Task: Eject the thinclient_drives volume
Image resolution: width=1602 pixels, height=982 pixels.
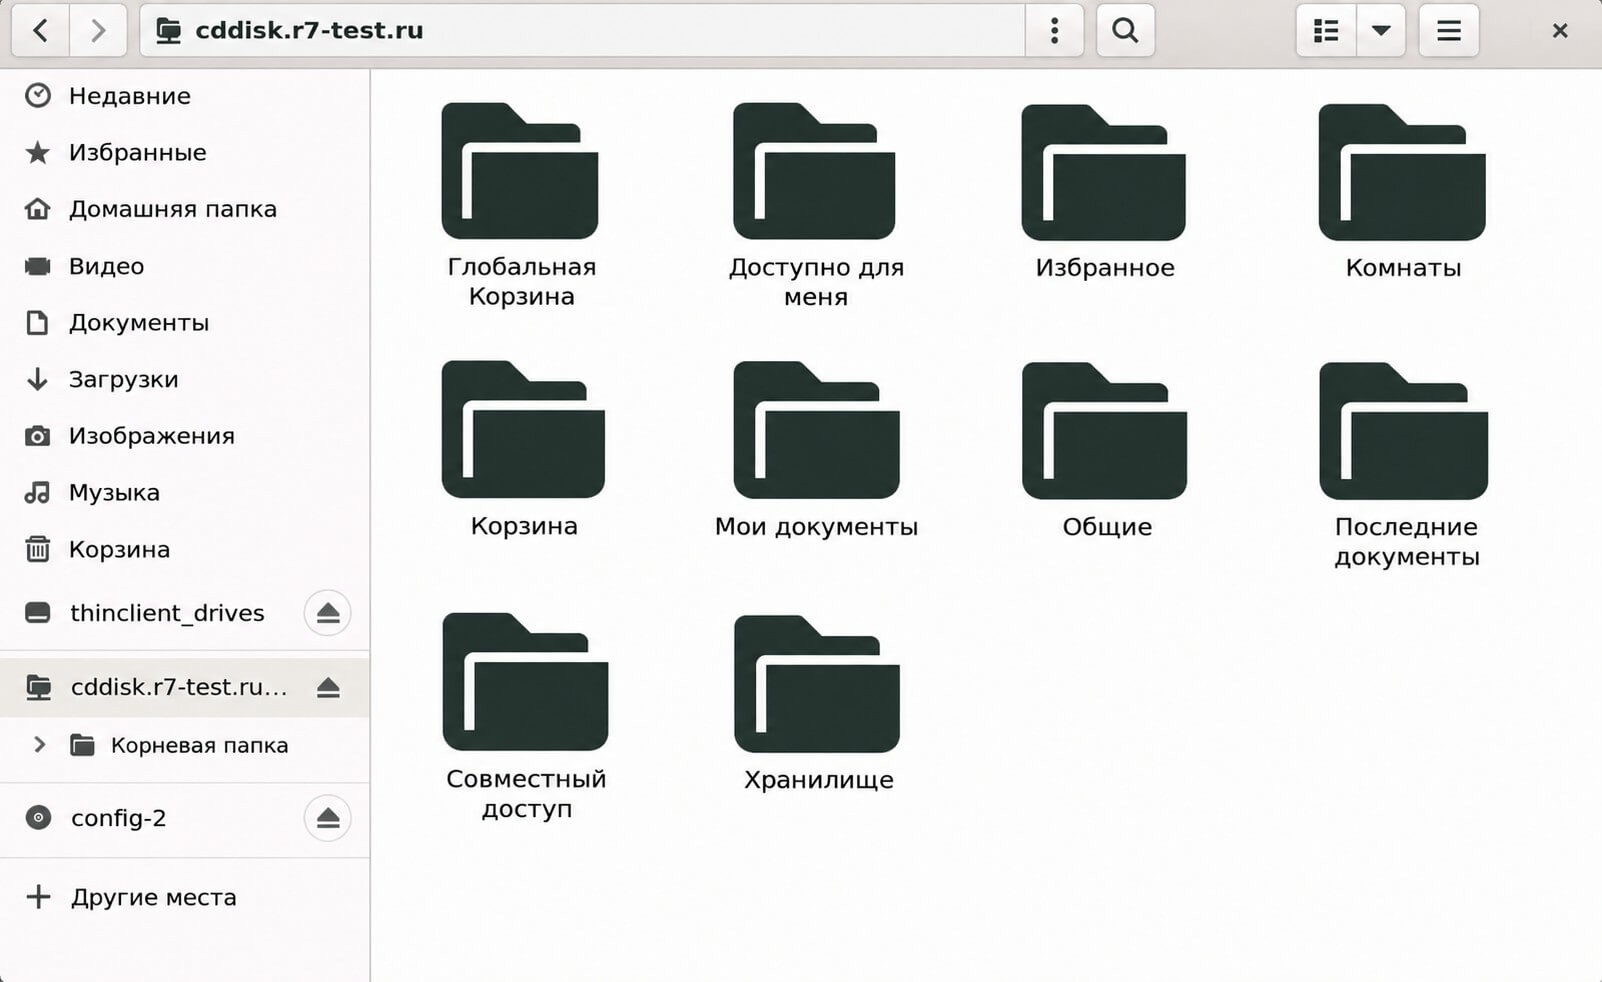Action: (x=328, y=613)
